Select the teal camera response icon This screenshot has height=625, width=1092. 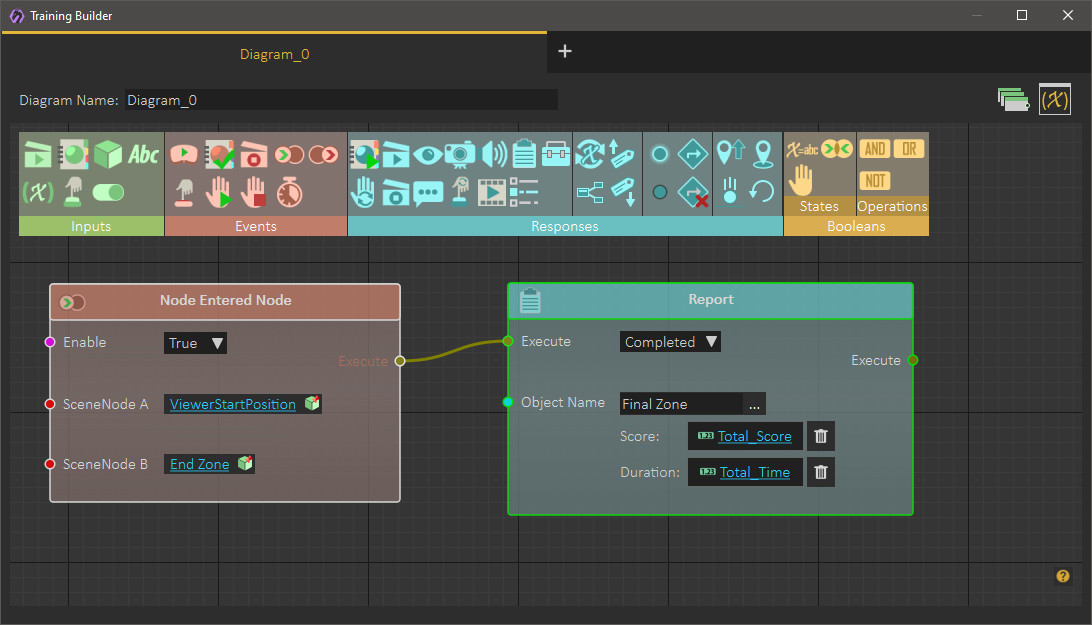point(460,155)
